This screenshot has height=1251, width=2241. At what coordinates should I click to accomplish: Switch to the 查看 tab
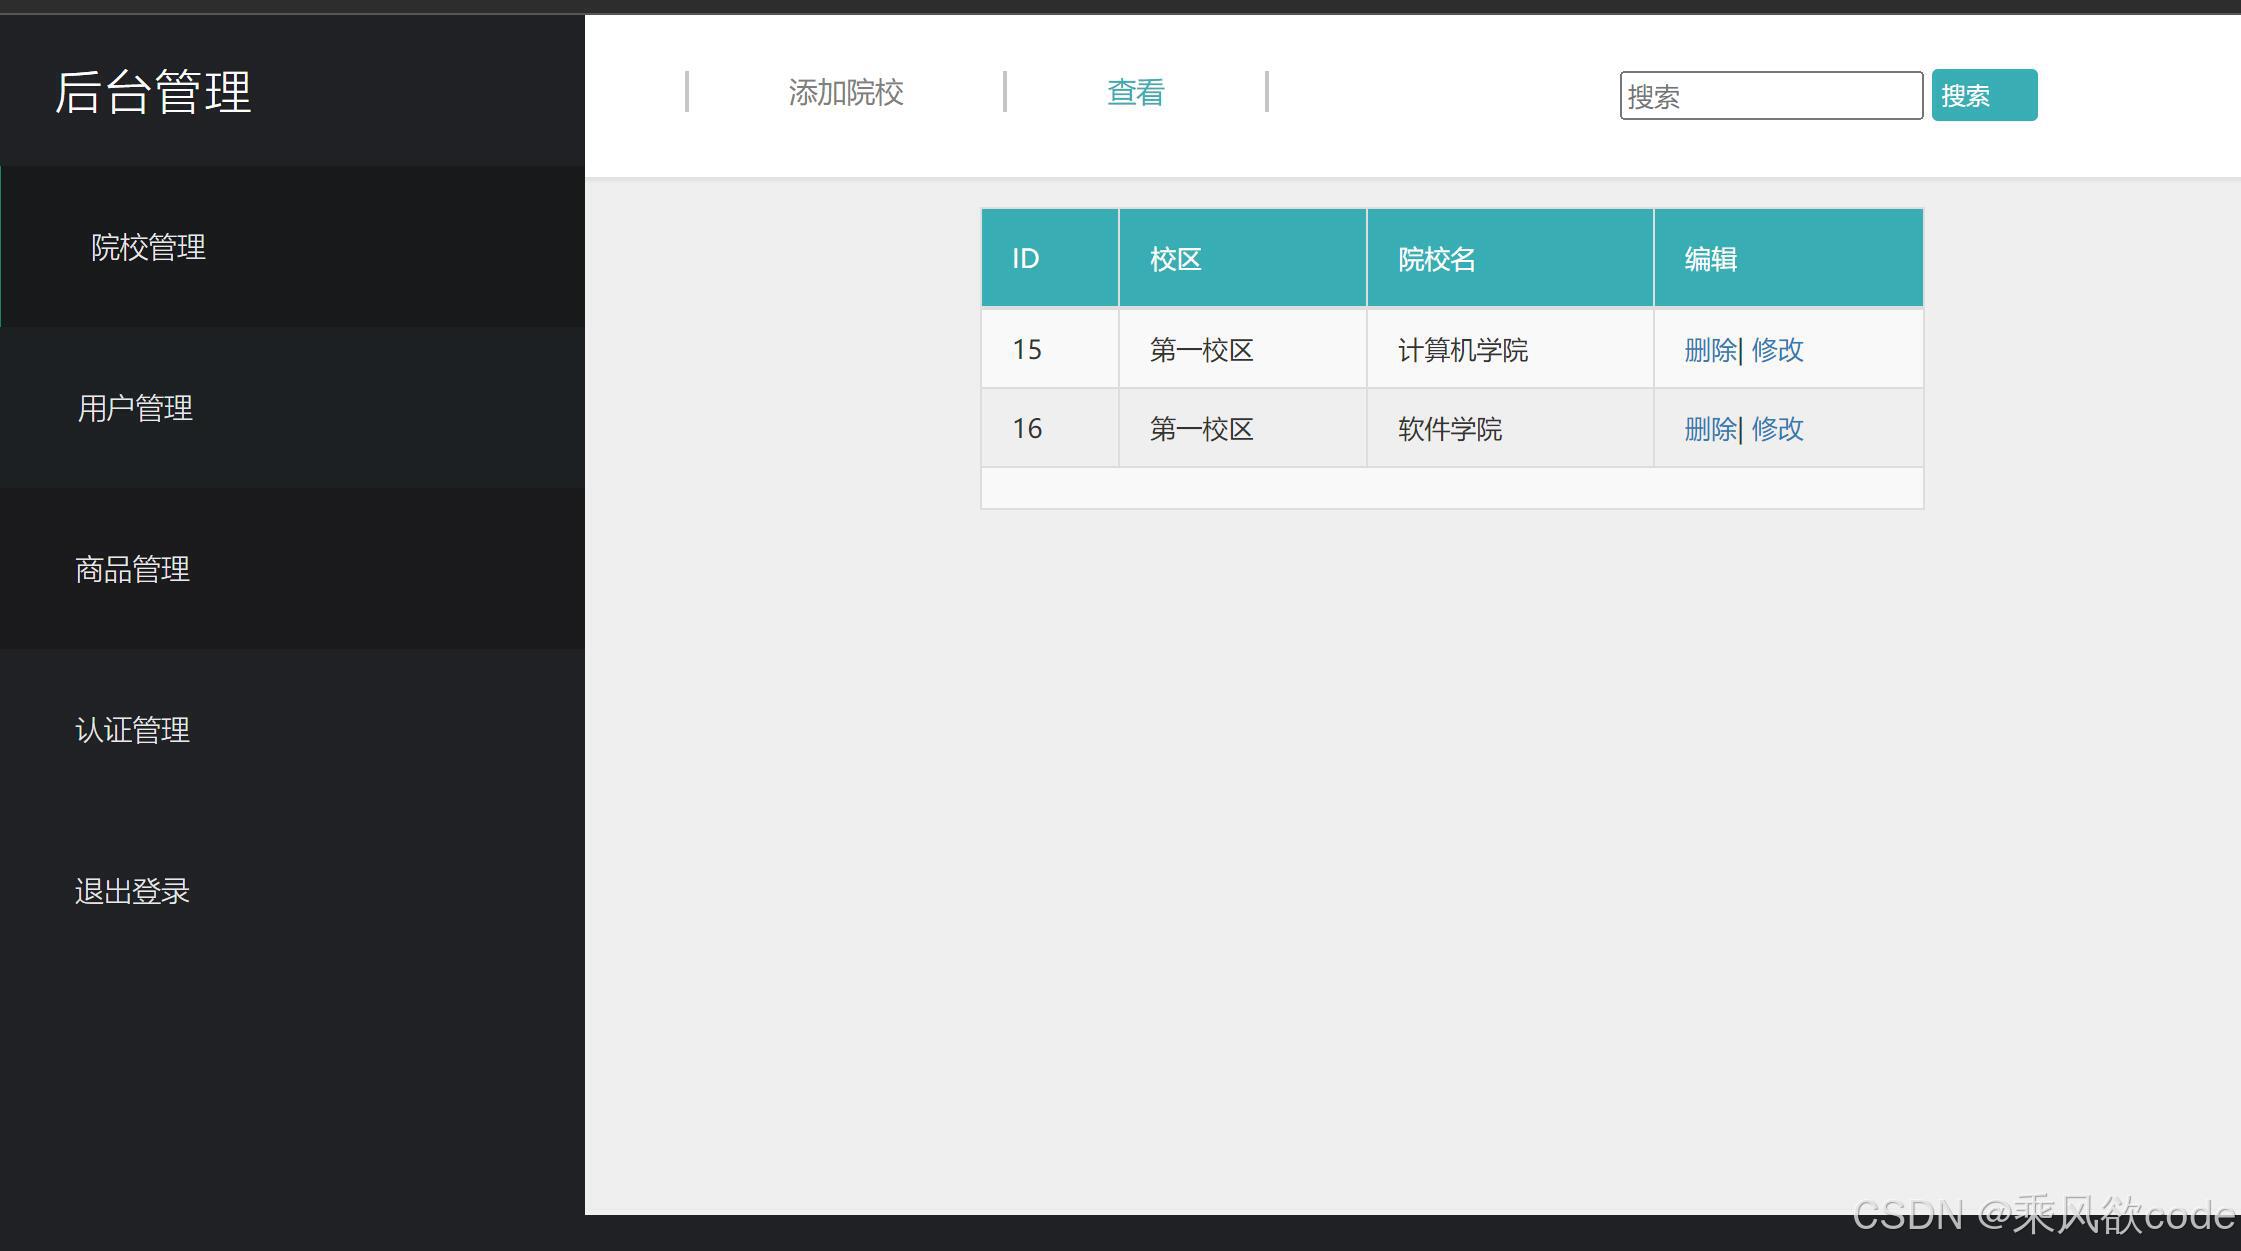(1135, 92)
